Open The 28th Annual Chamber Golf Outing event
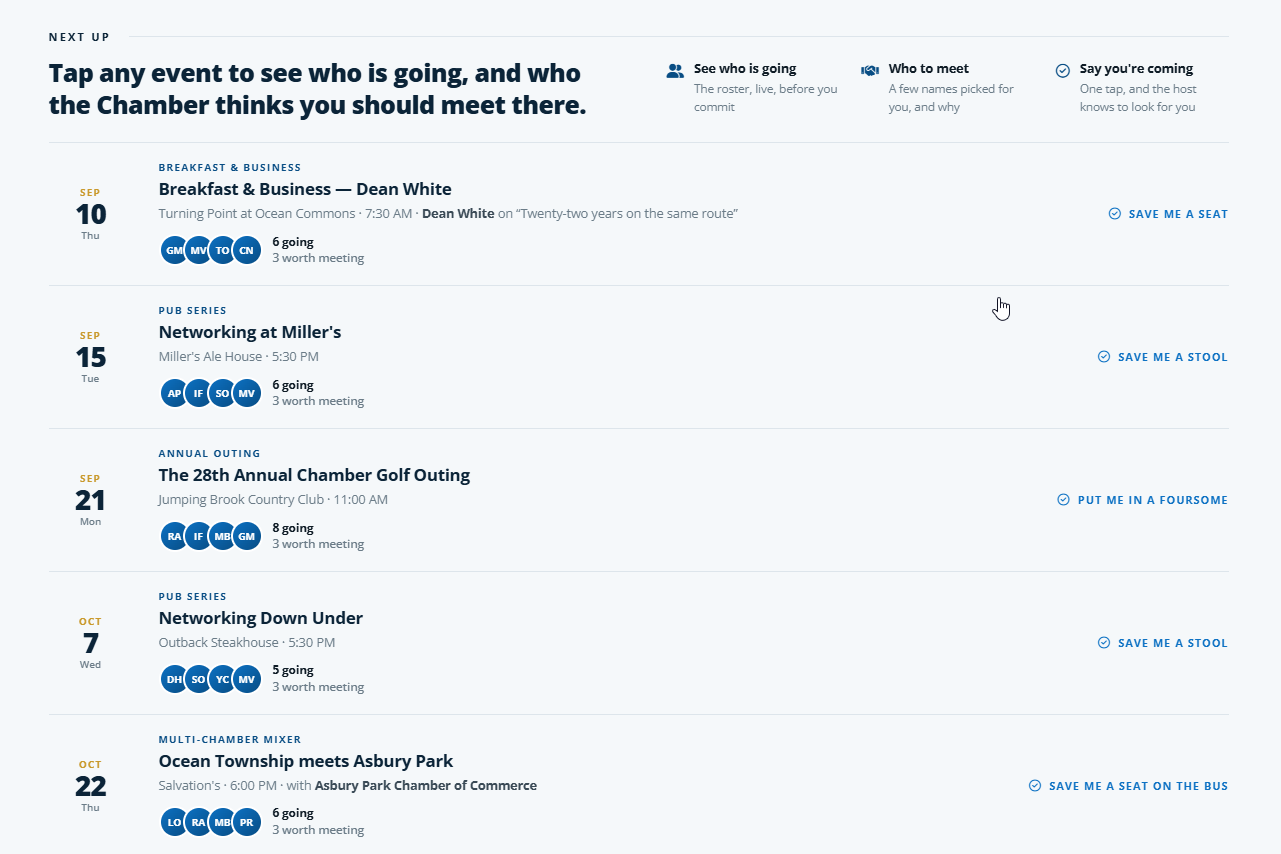1281x854 pixels. [x=314, y=475]
